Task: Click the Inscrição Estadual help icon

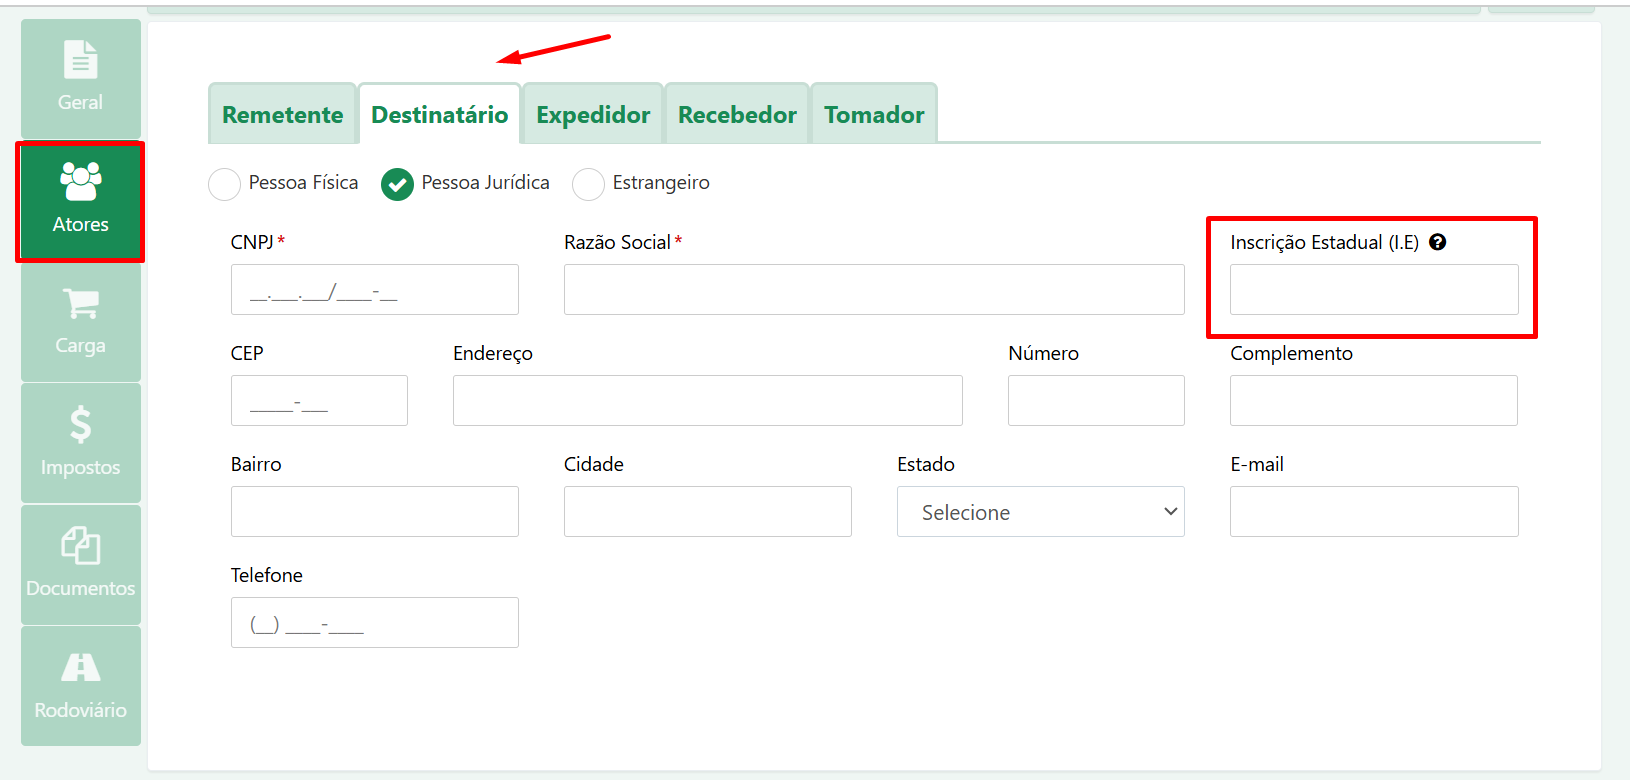Action: pyautogui.click(x=1438, y=242)
